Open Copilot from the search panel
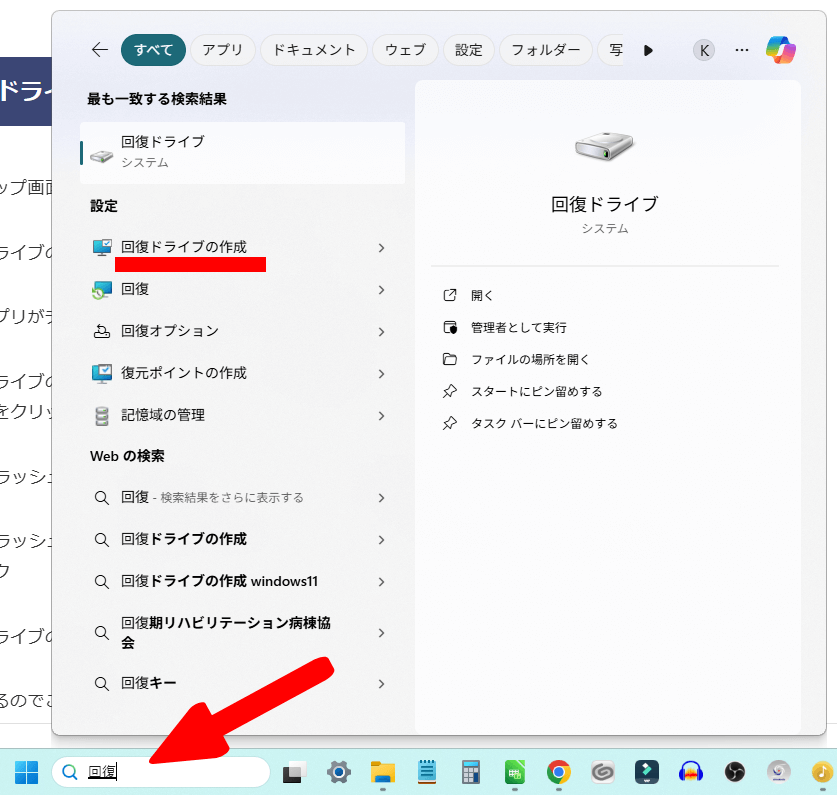837x795 pixels. (780, 50)
